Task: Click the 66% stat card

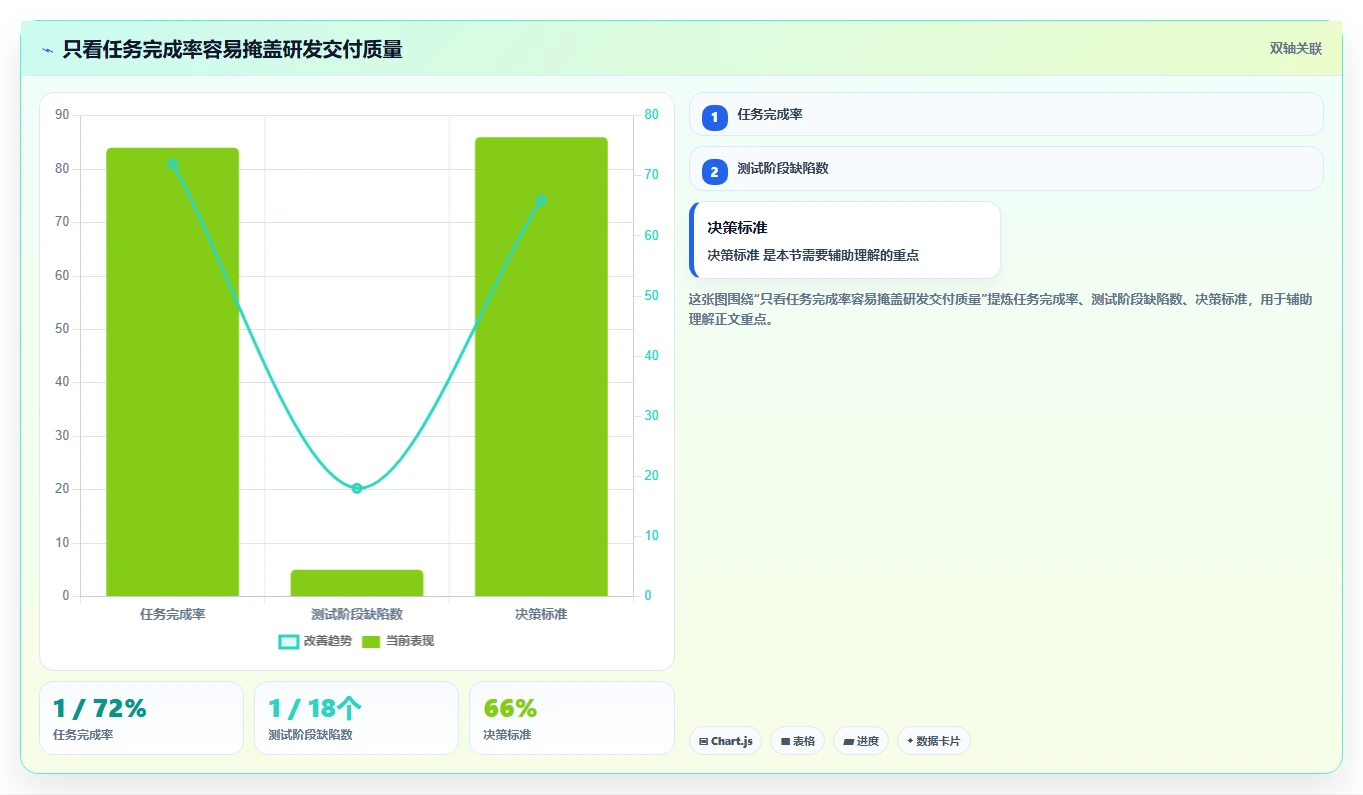Action: pos(571,718)
